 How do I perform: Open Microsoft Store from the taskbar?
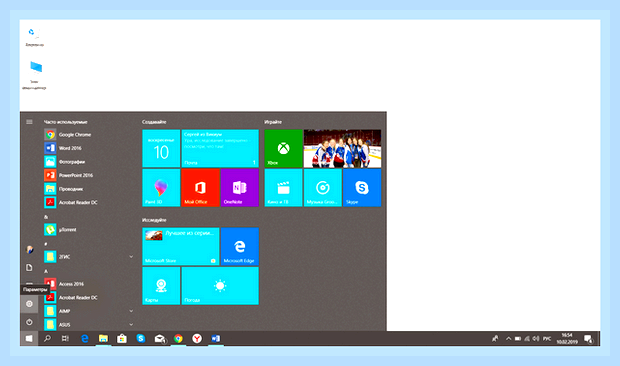point(122,339)
